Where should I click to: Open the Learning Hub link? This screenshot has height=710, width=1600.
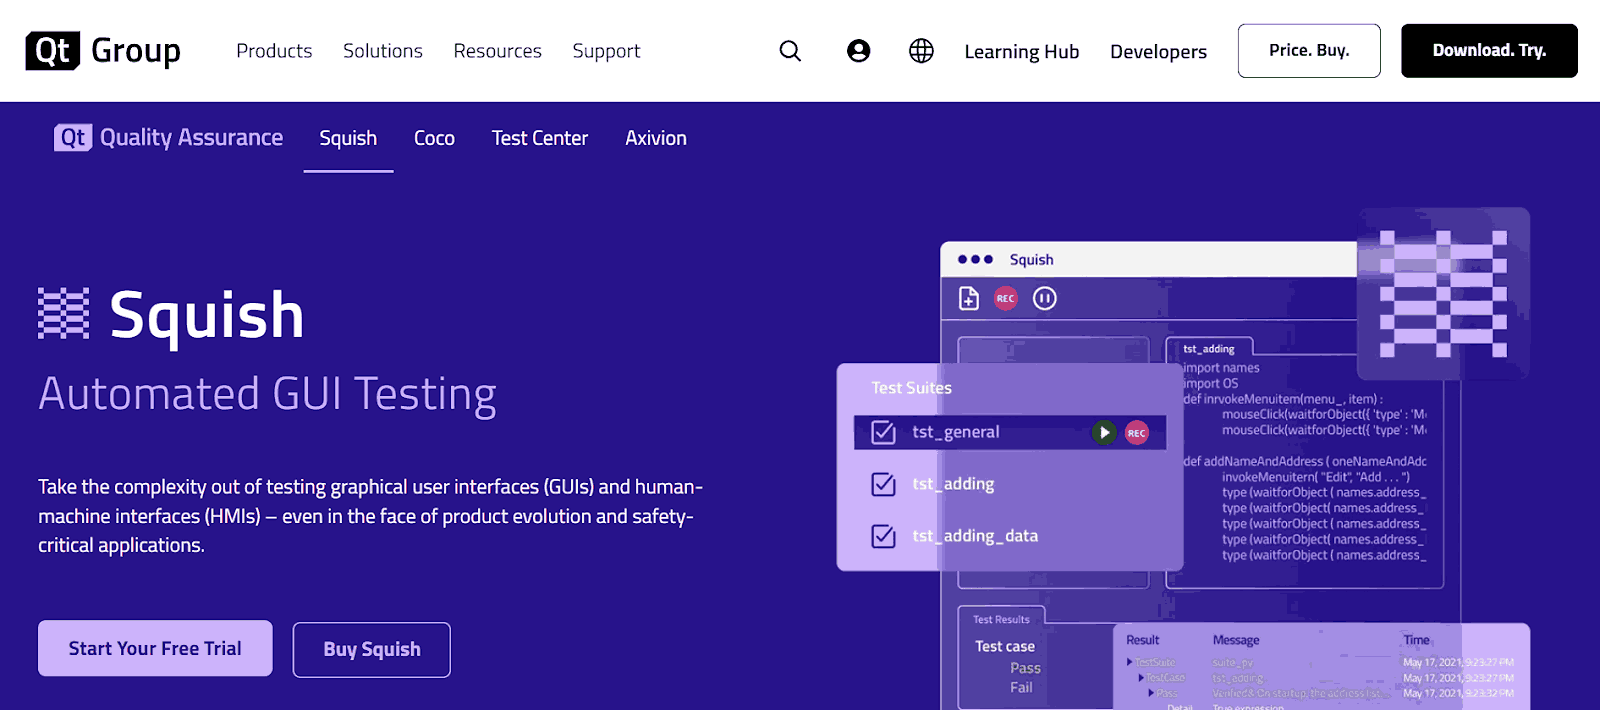click(x=1021, y=52)
